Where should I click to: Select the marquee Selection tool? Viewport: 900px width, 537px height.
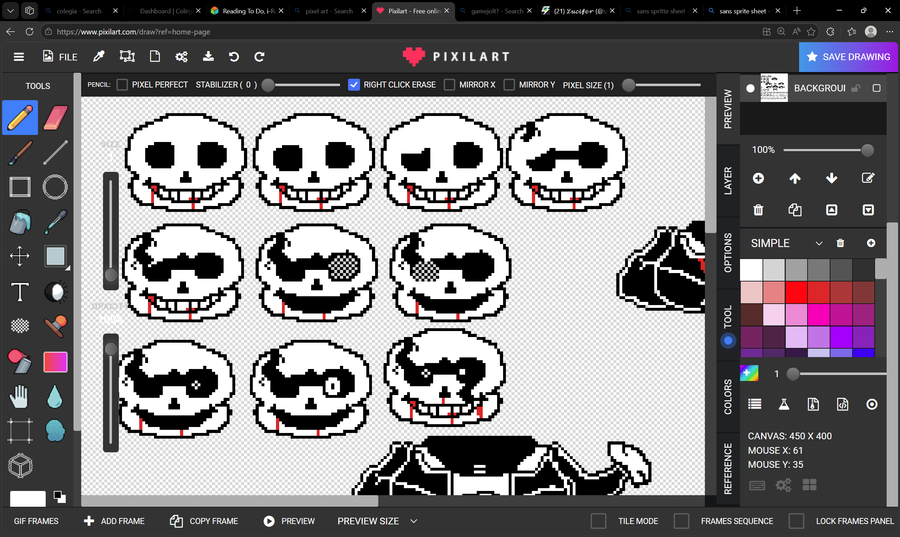pyautogui.click(x=20, y=431)
